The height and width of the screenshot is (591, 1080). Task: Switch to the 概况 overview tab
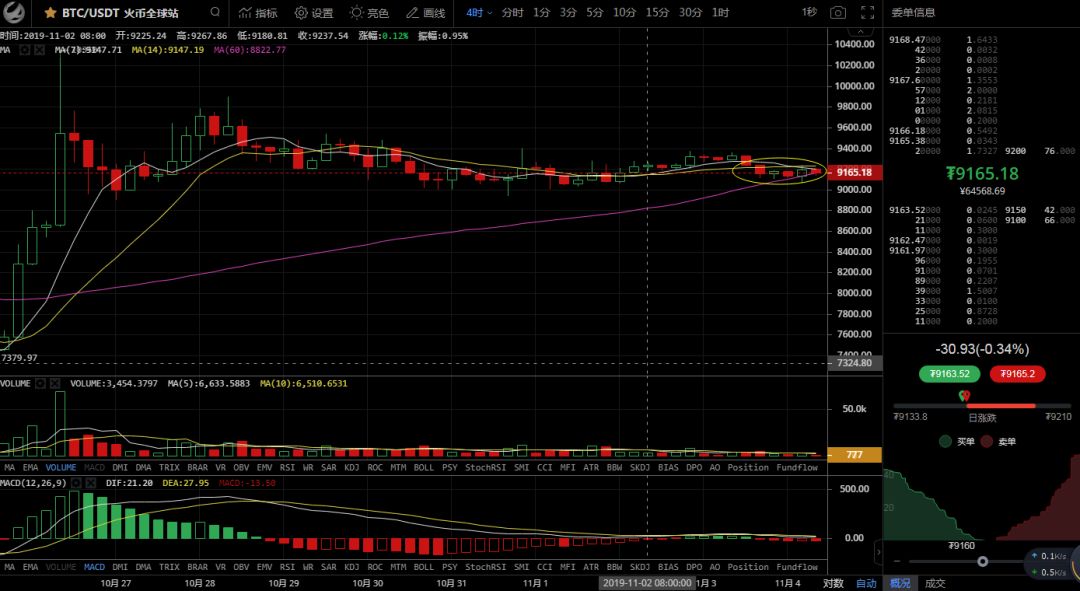pyautogui.click(x=900, y=583)
